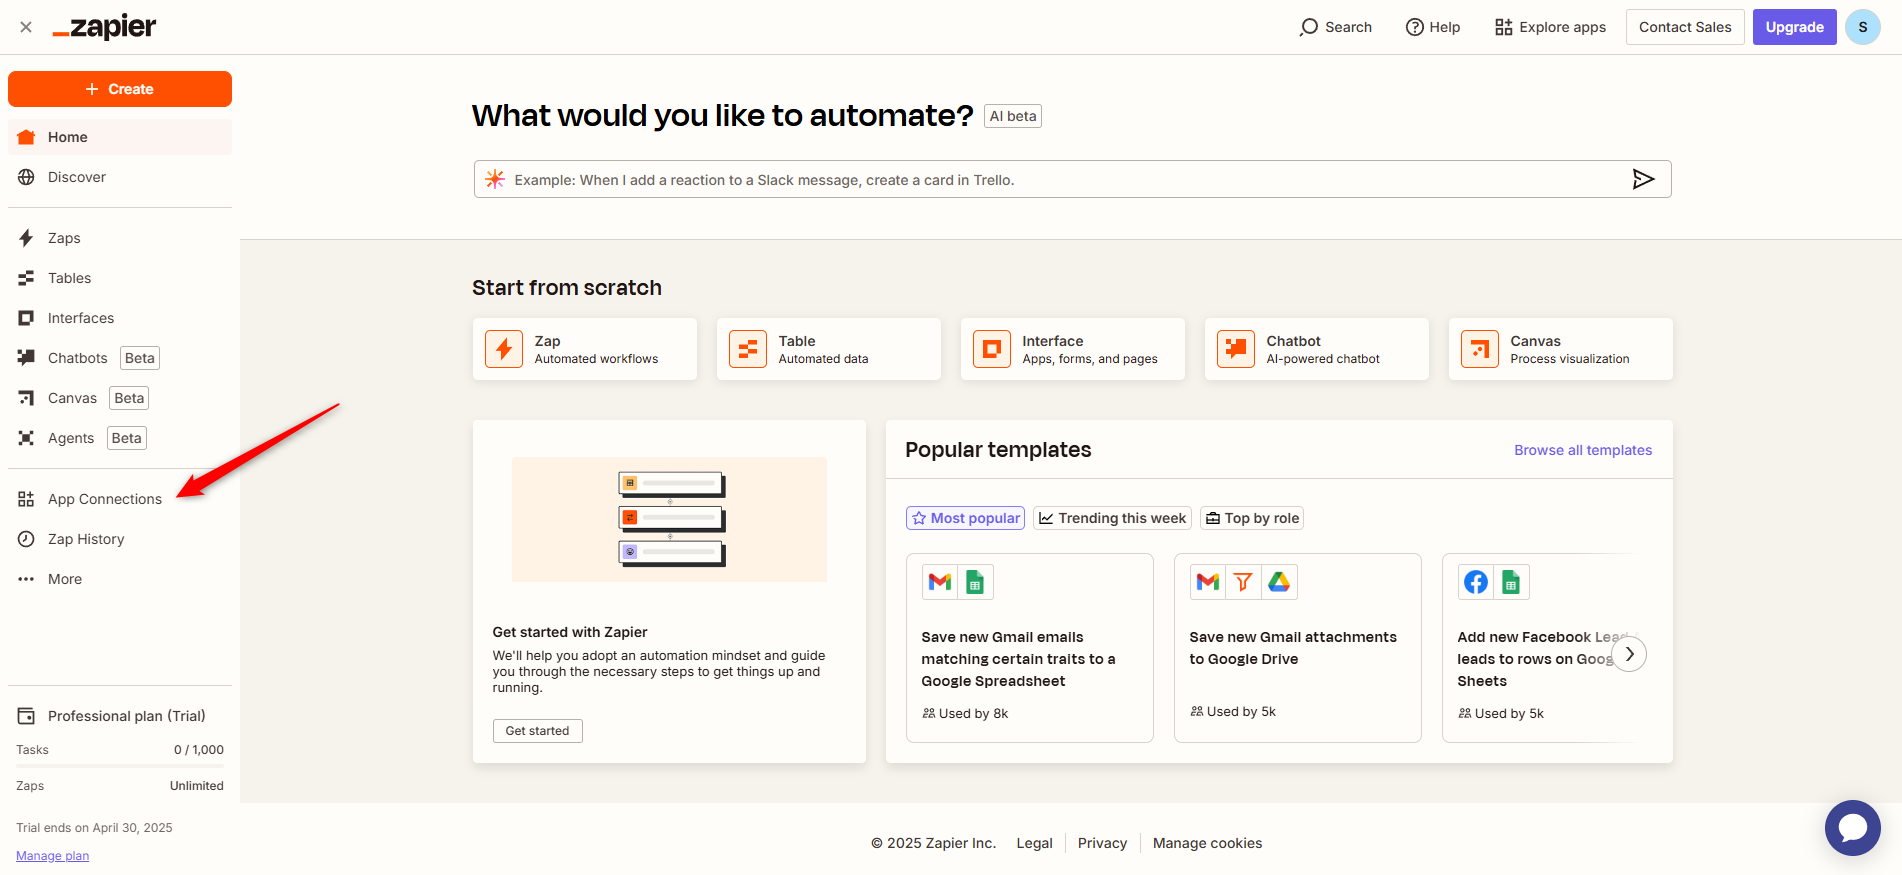Click the Canvas card icon
The image size is (1902, 875).
(x=1479, y=349)
